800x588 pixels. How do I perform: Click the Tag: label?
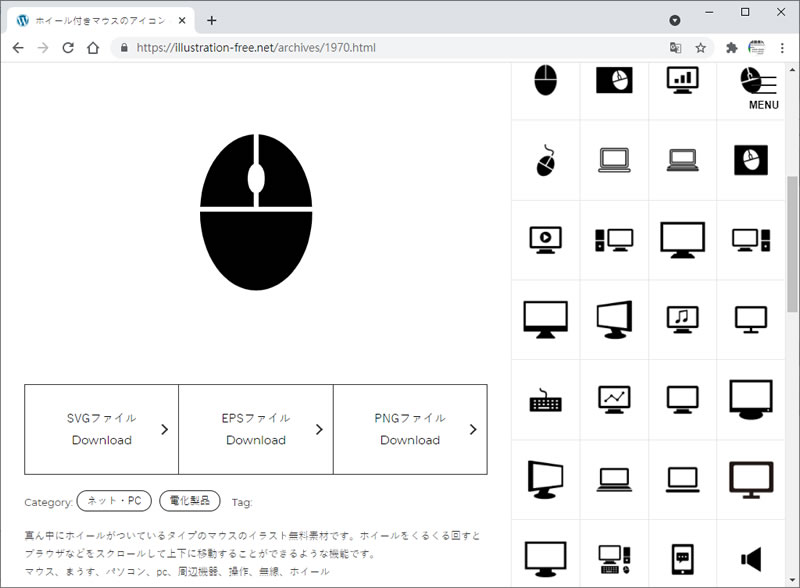pos(242,502)
